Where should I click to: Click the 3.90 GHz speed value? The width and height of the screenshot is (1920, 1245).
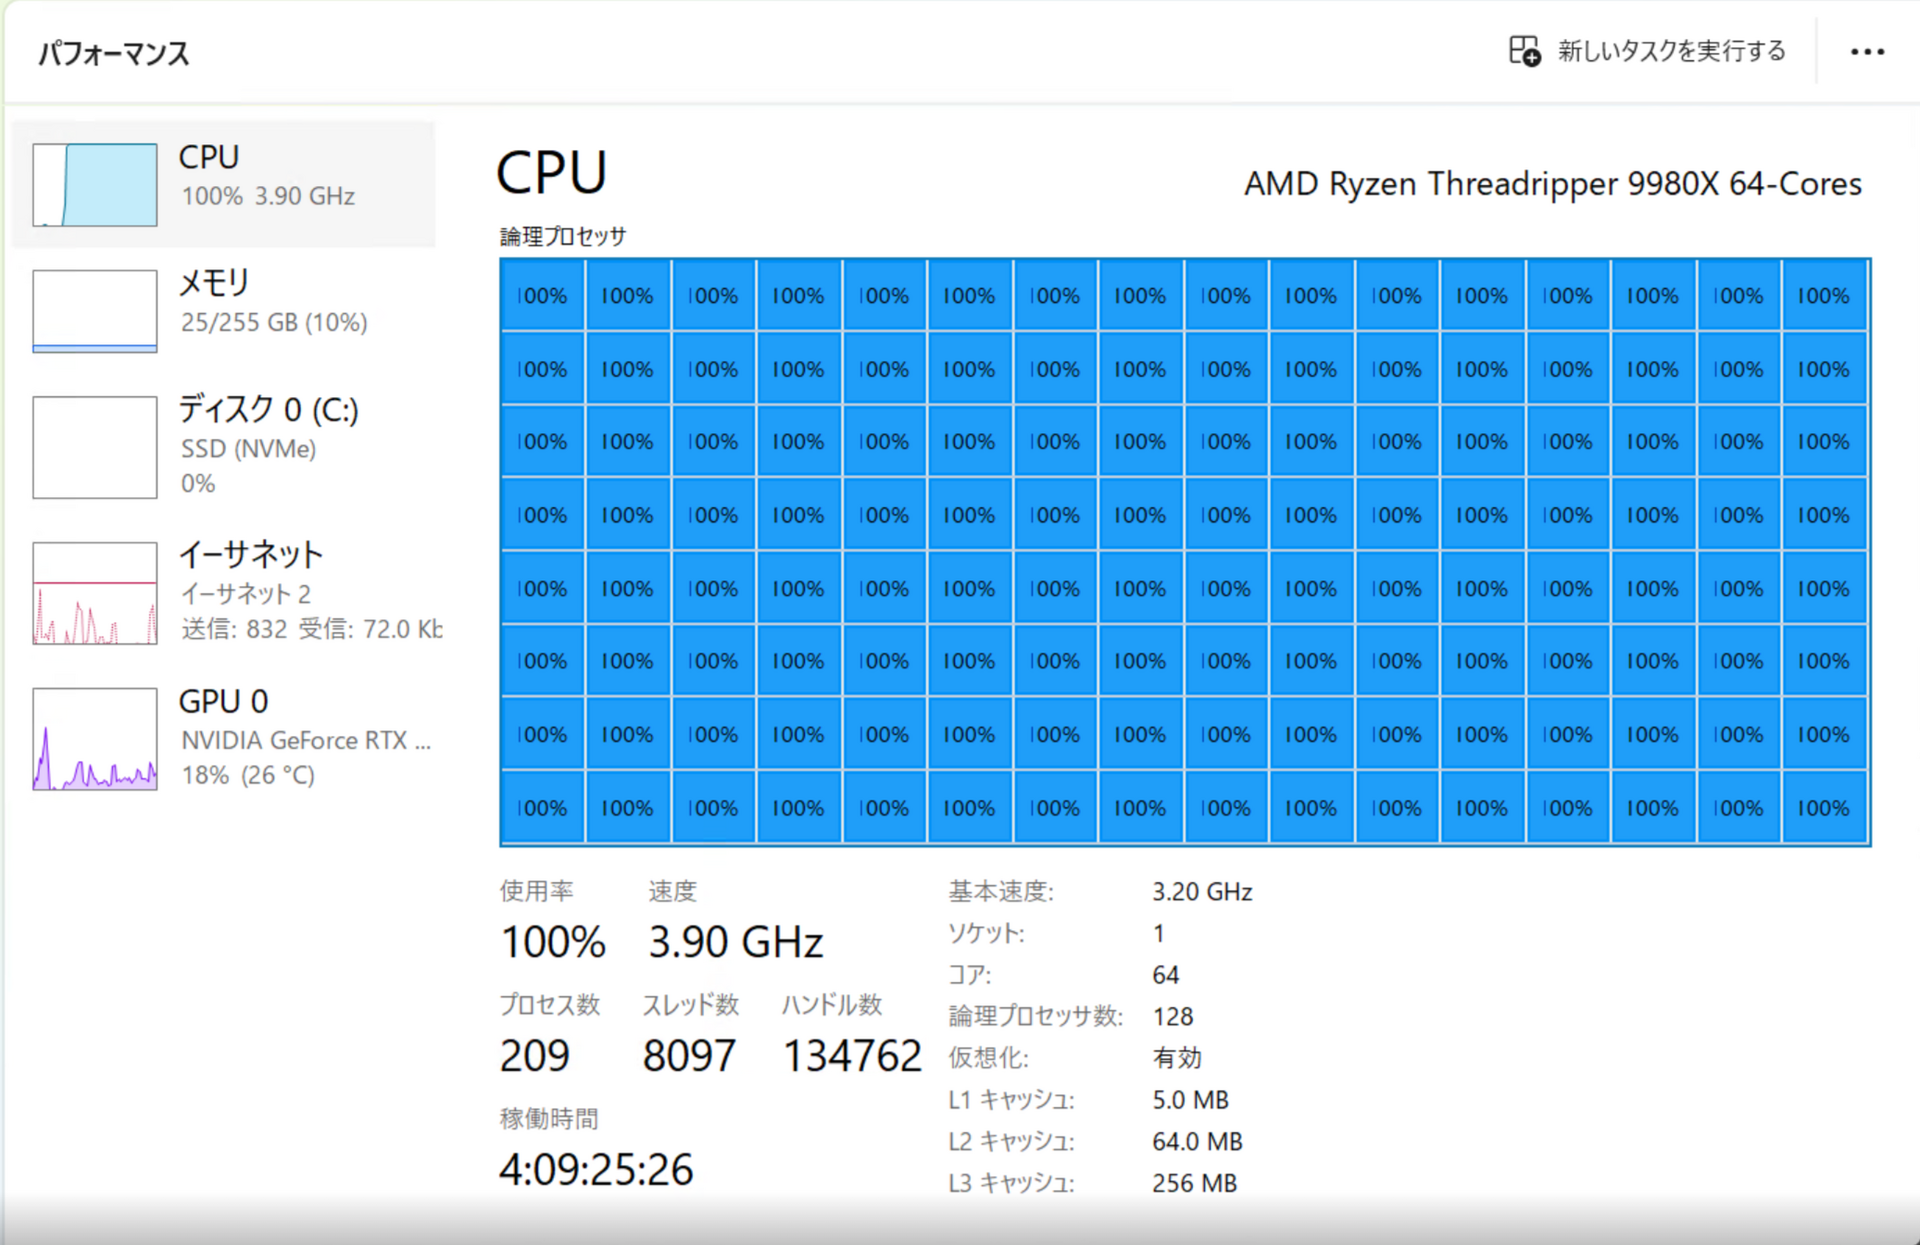tap(736, 942)
